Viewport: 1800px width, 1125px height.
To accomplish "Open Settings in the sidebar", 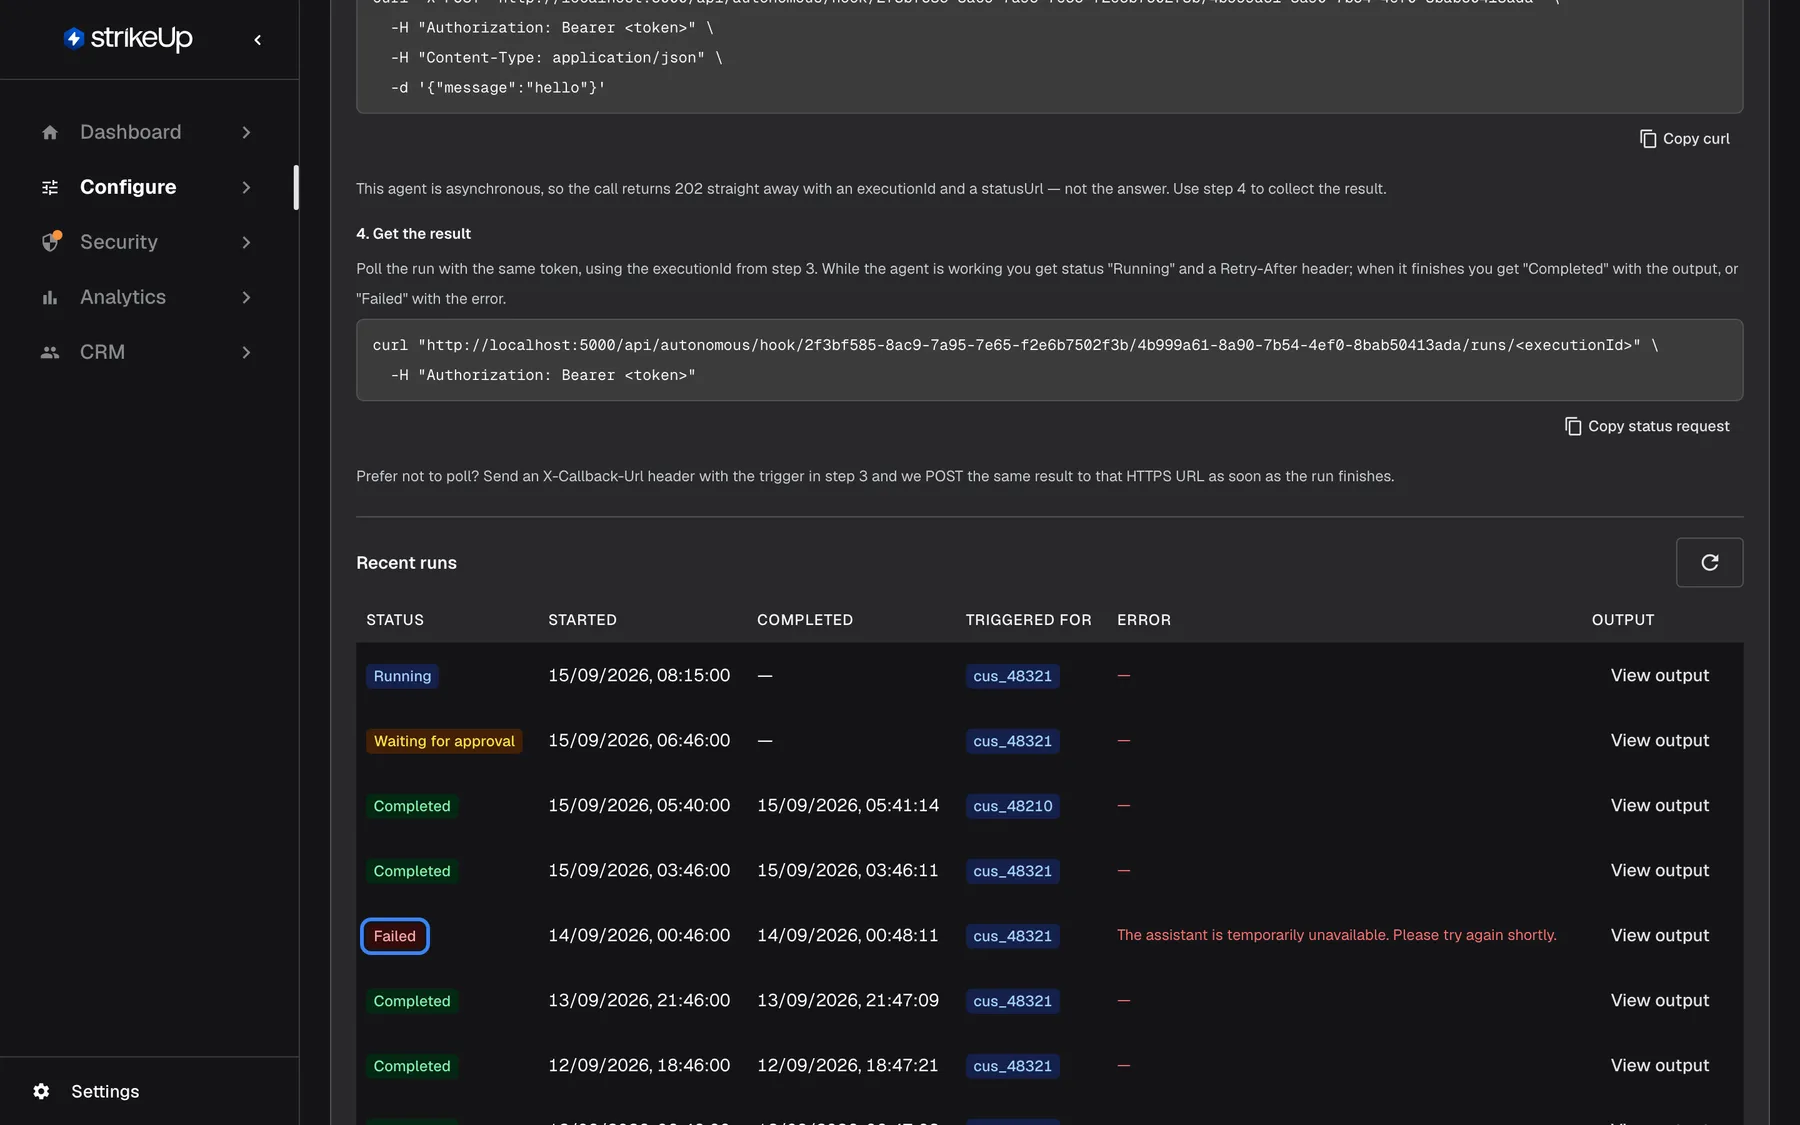I will (x=105, y=1091).
